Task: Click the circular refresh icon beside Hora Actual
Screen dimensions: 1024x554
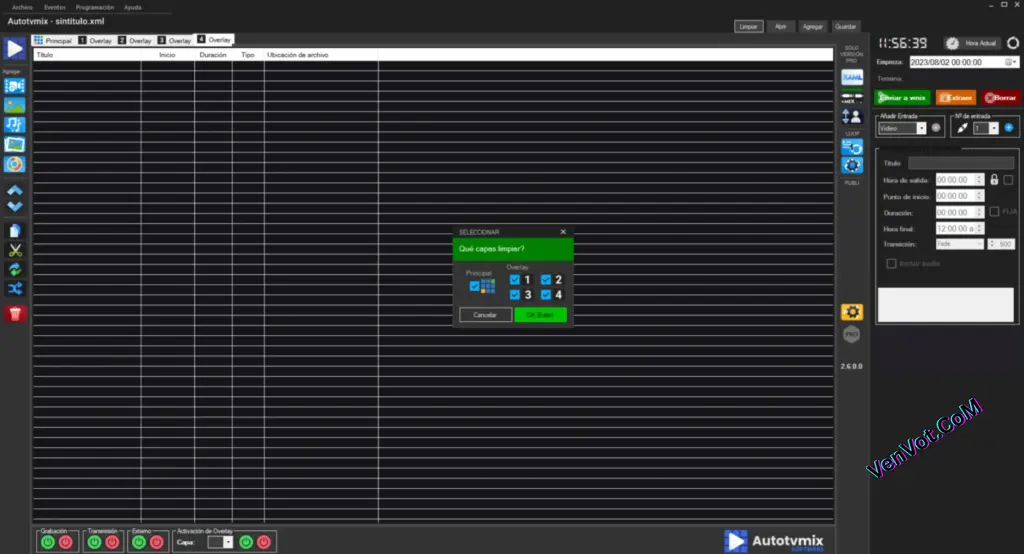Action: [1012, 43]
